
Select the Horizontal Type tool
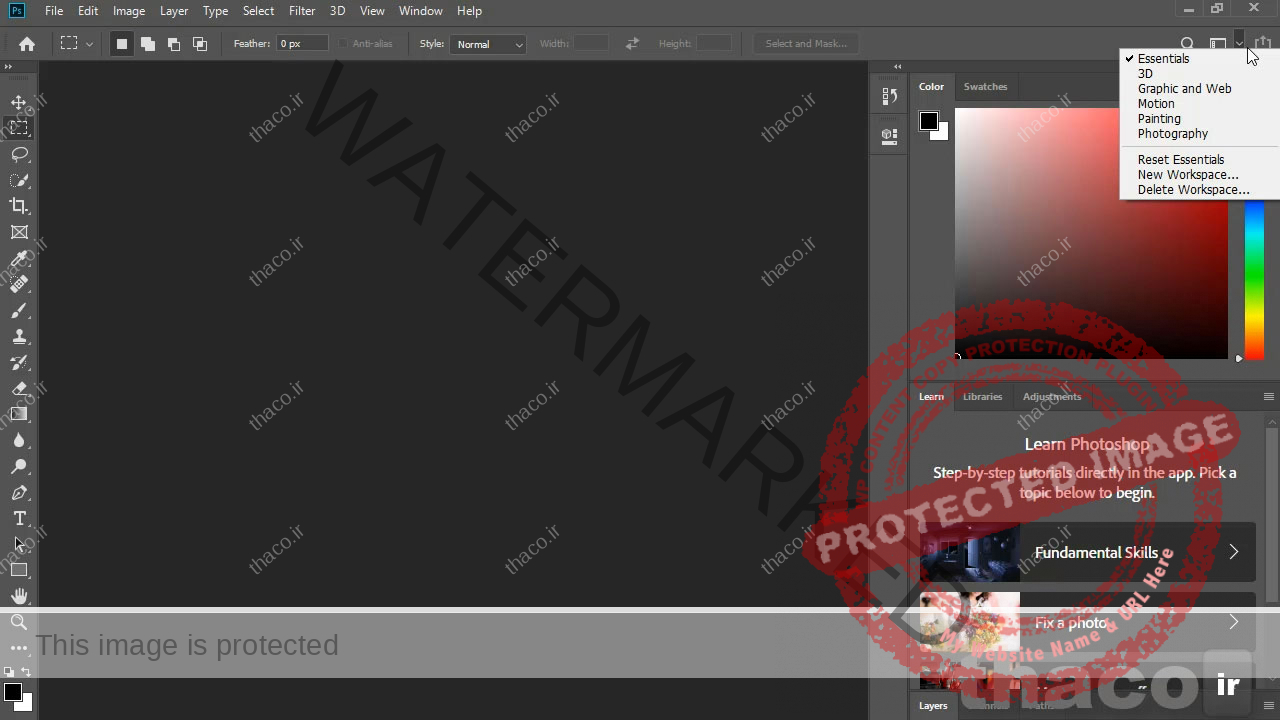tap(19, 518)
